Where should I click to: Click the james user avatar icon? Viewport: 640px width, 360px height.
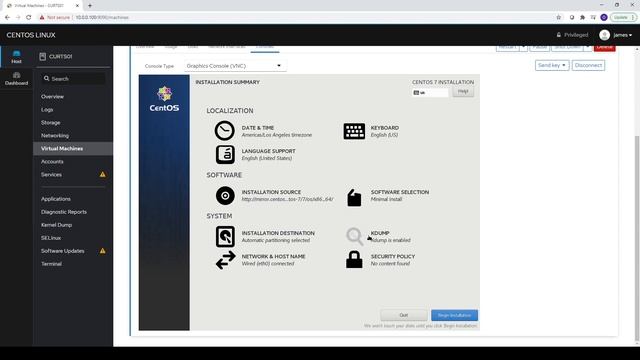(x=604, y=35)
